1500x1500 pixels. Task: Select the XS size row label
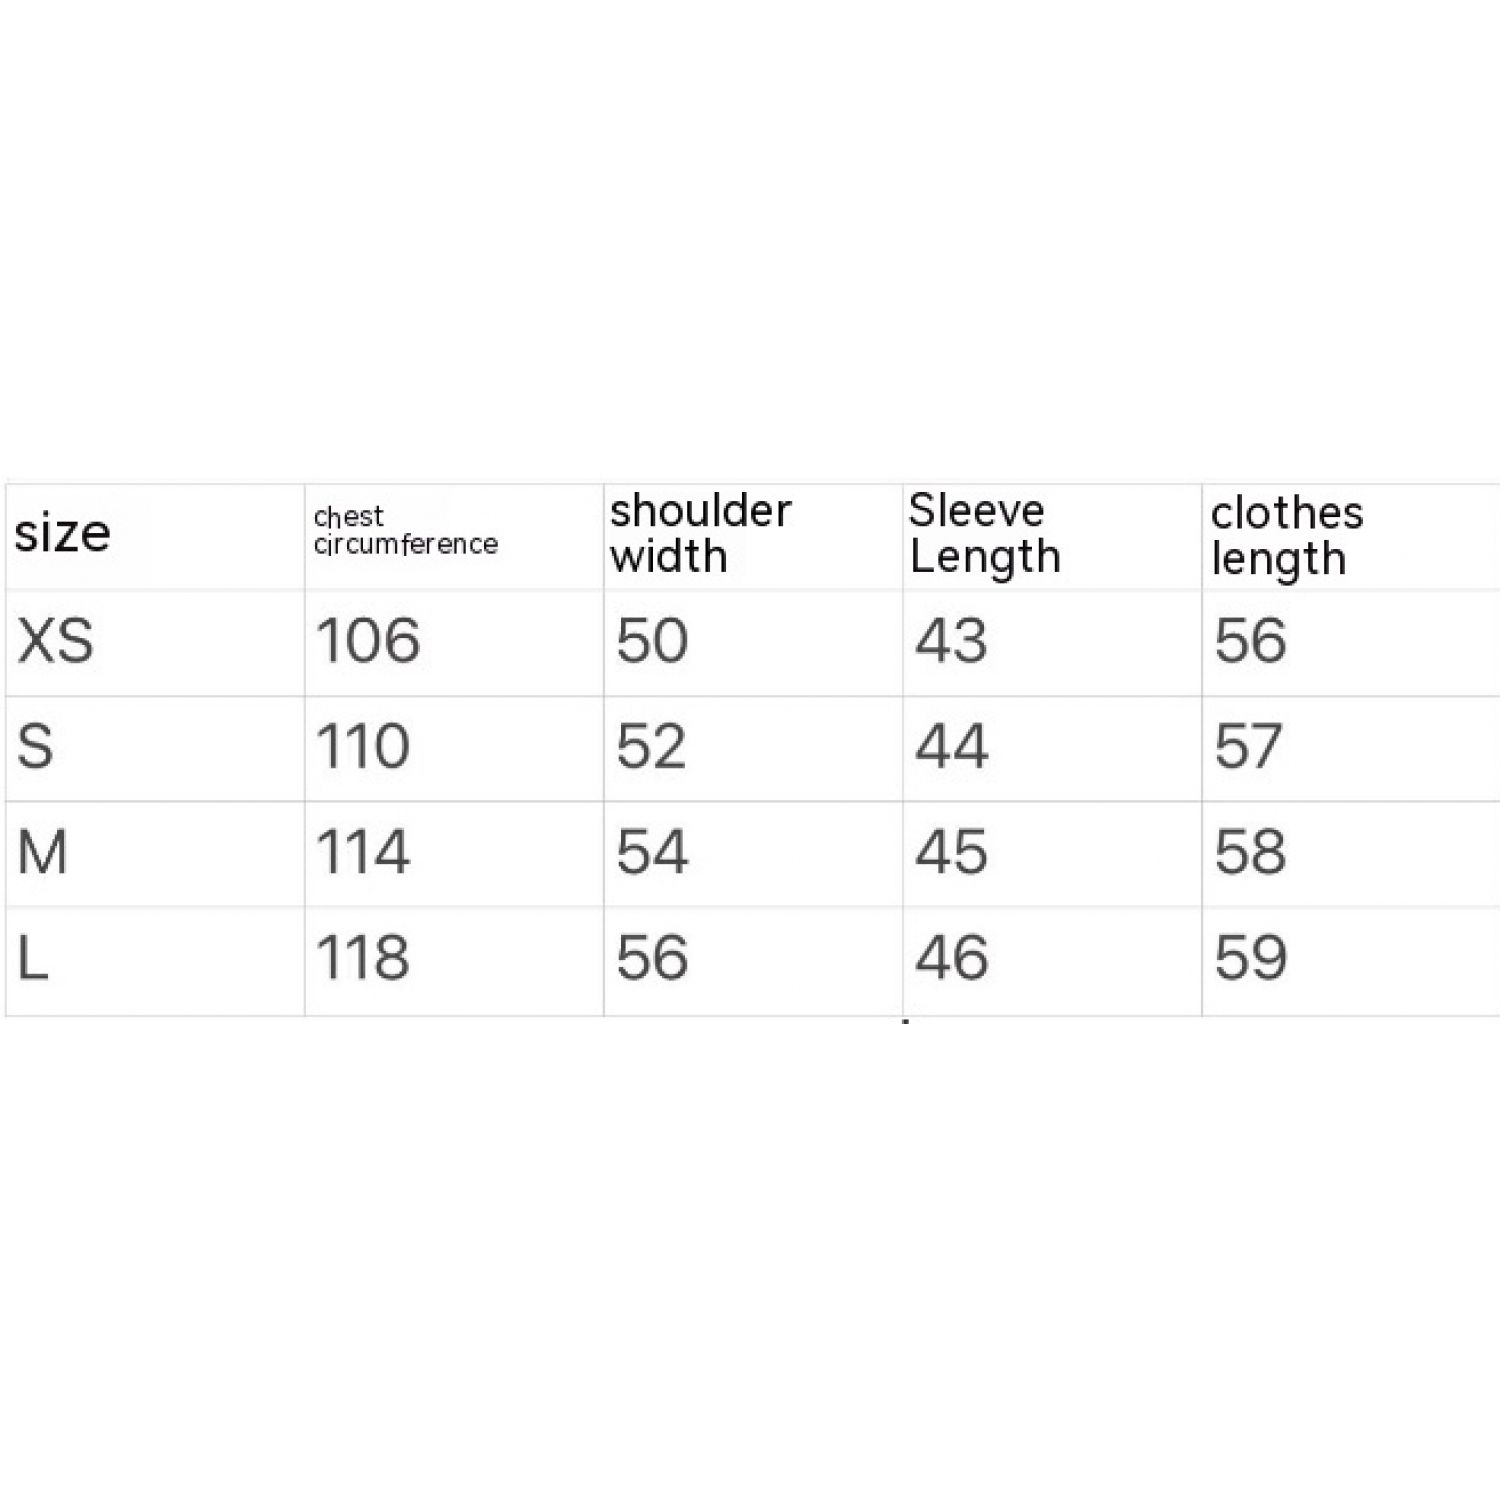[56, 640]
